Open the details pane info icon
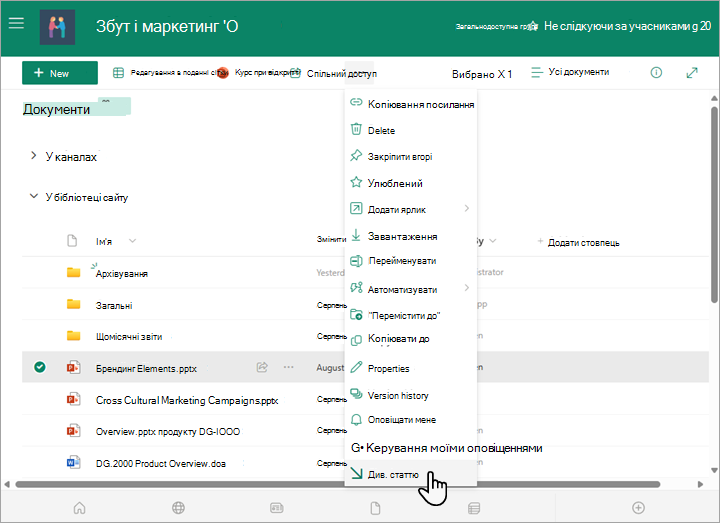Screen dimensions: 720x523 tap(656, 73)
